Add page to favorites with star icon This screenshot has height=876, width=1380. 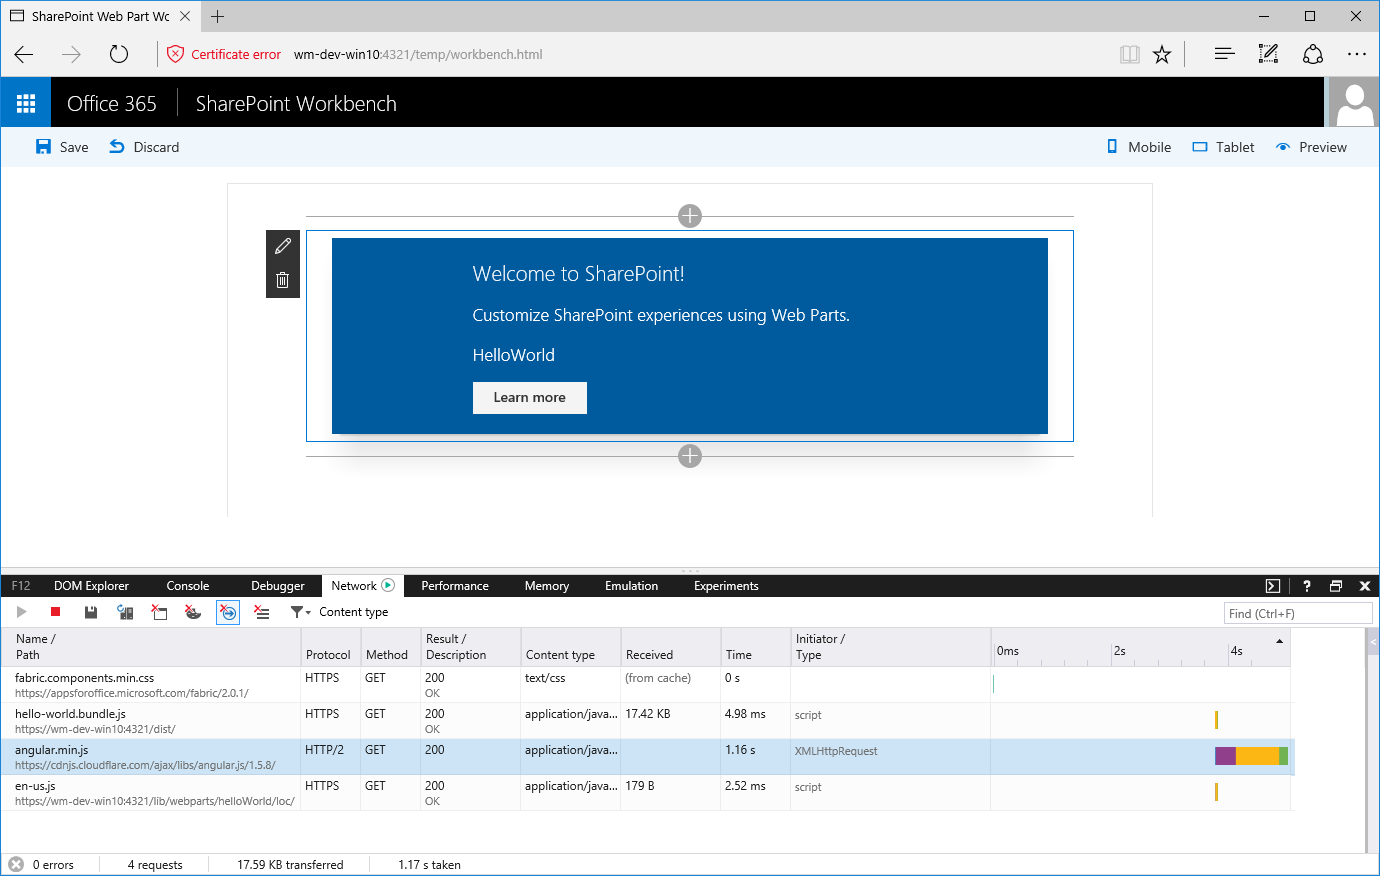[x=1162, y=54]
